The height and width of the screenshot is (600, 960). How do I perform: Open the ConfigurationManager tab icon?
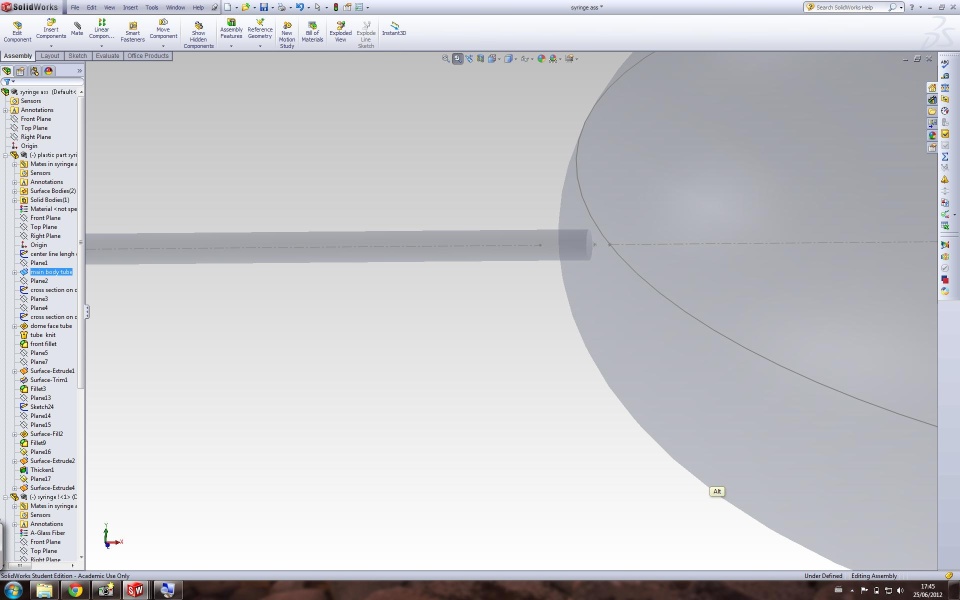tap(34, 71)
